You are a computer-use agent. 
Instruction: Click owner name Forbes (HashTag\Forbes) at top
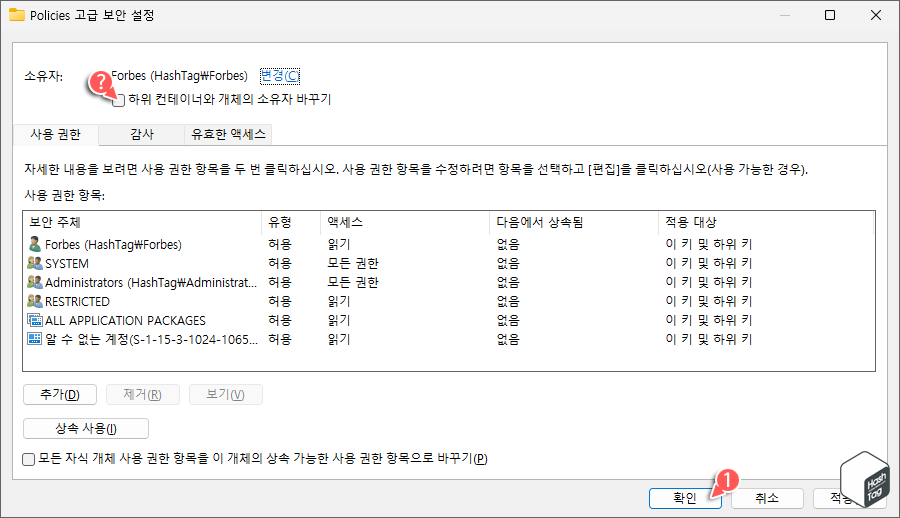(x=179, y=76)
